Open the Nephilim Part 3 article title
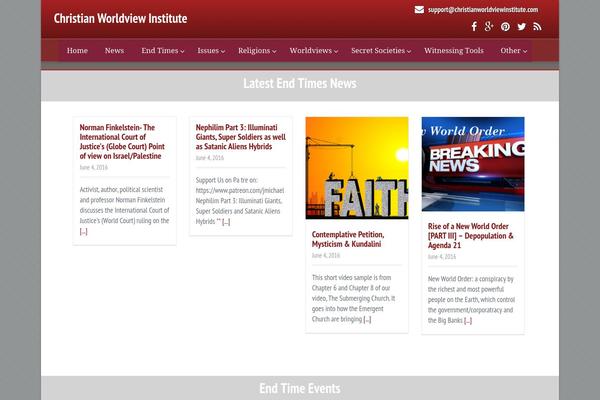Image resolution: width=600 pixels, height=400 pixels. tap(241, 137)
